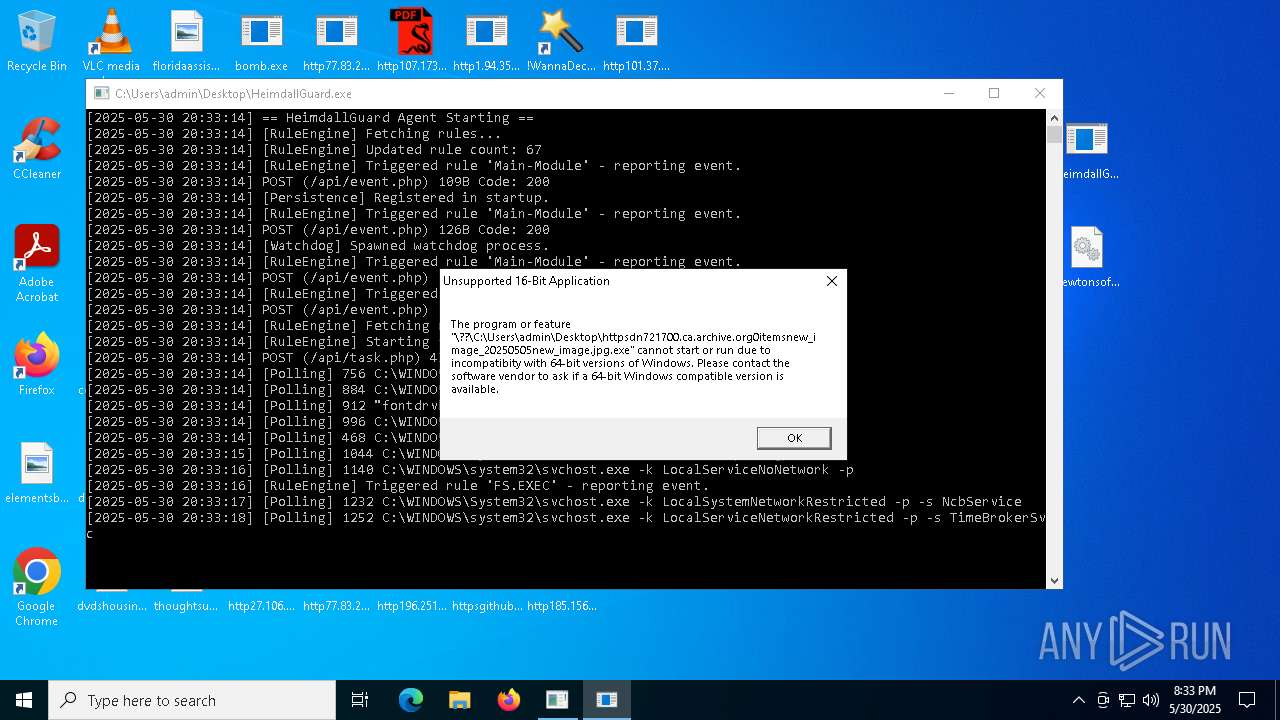The height and width of the screenshot is (720, 1280).
Task: Open File Explorer from taskbar
Action: [459, 700]
